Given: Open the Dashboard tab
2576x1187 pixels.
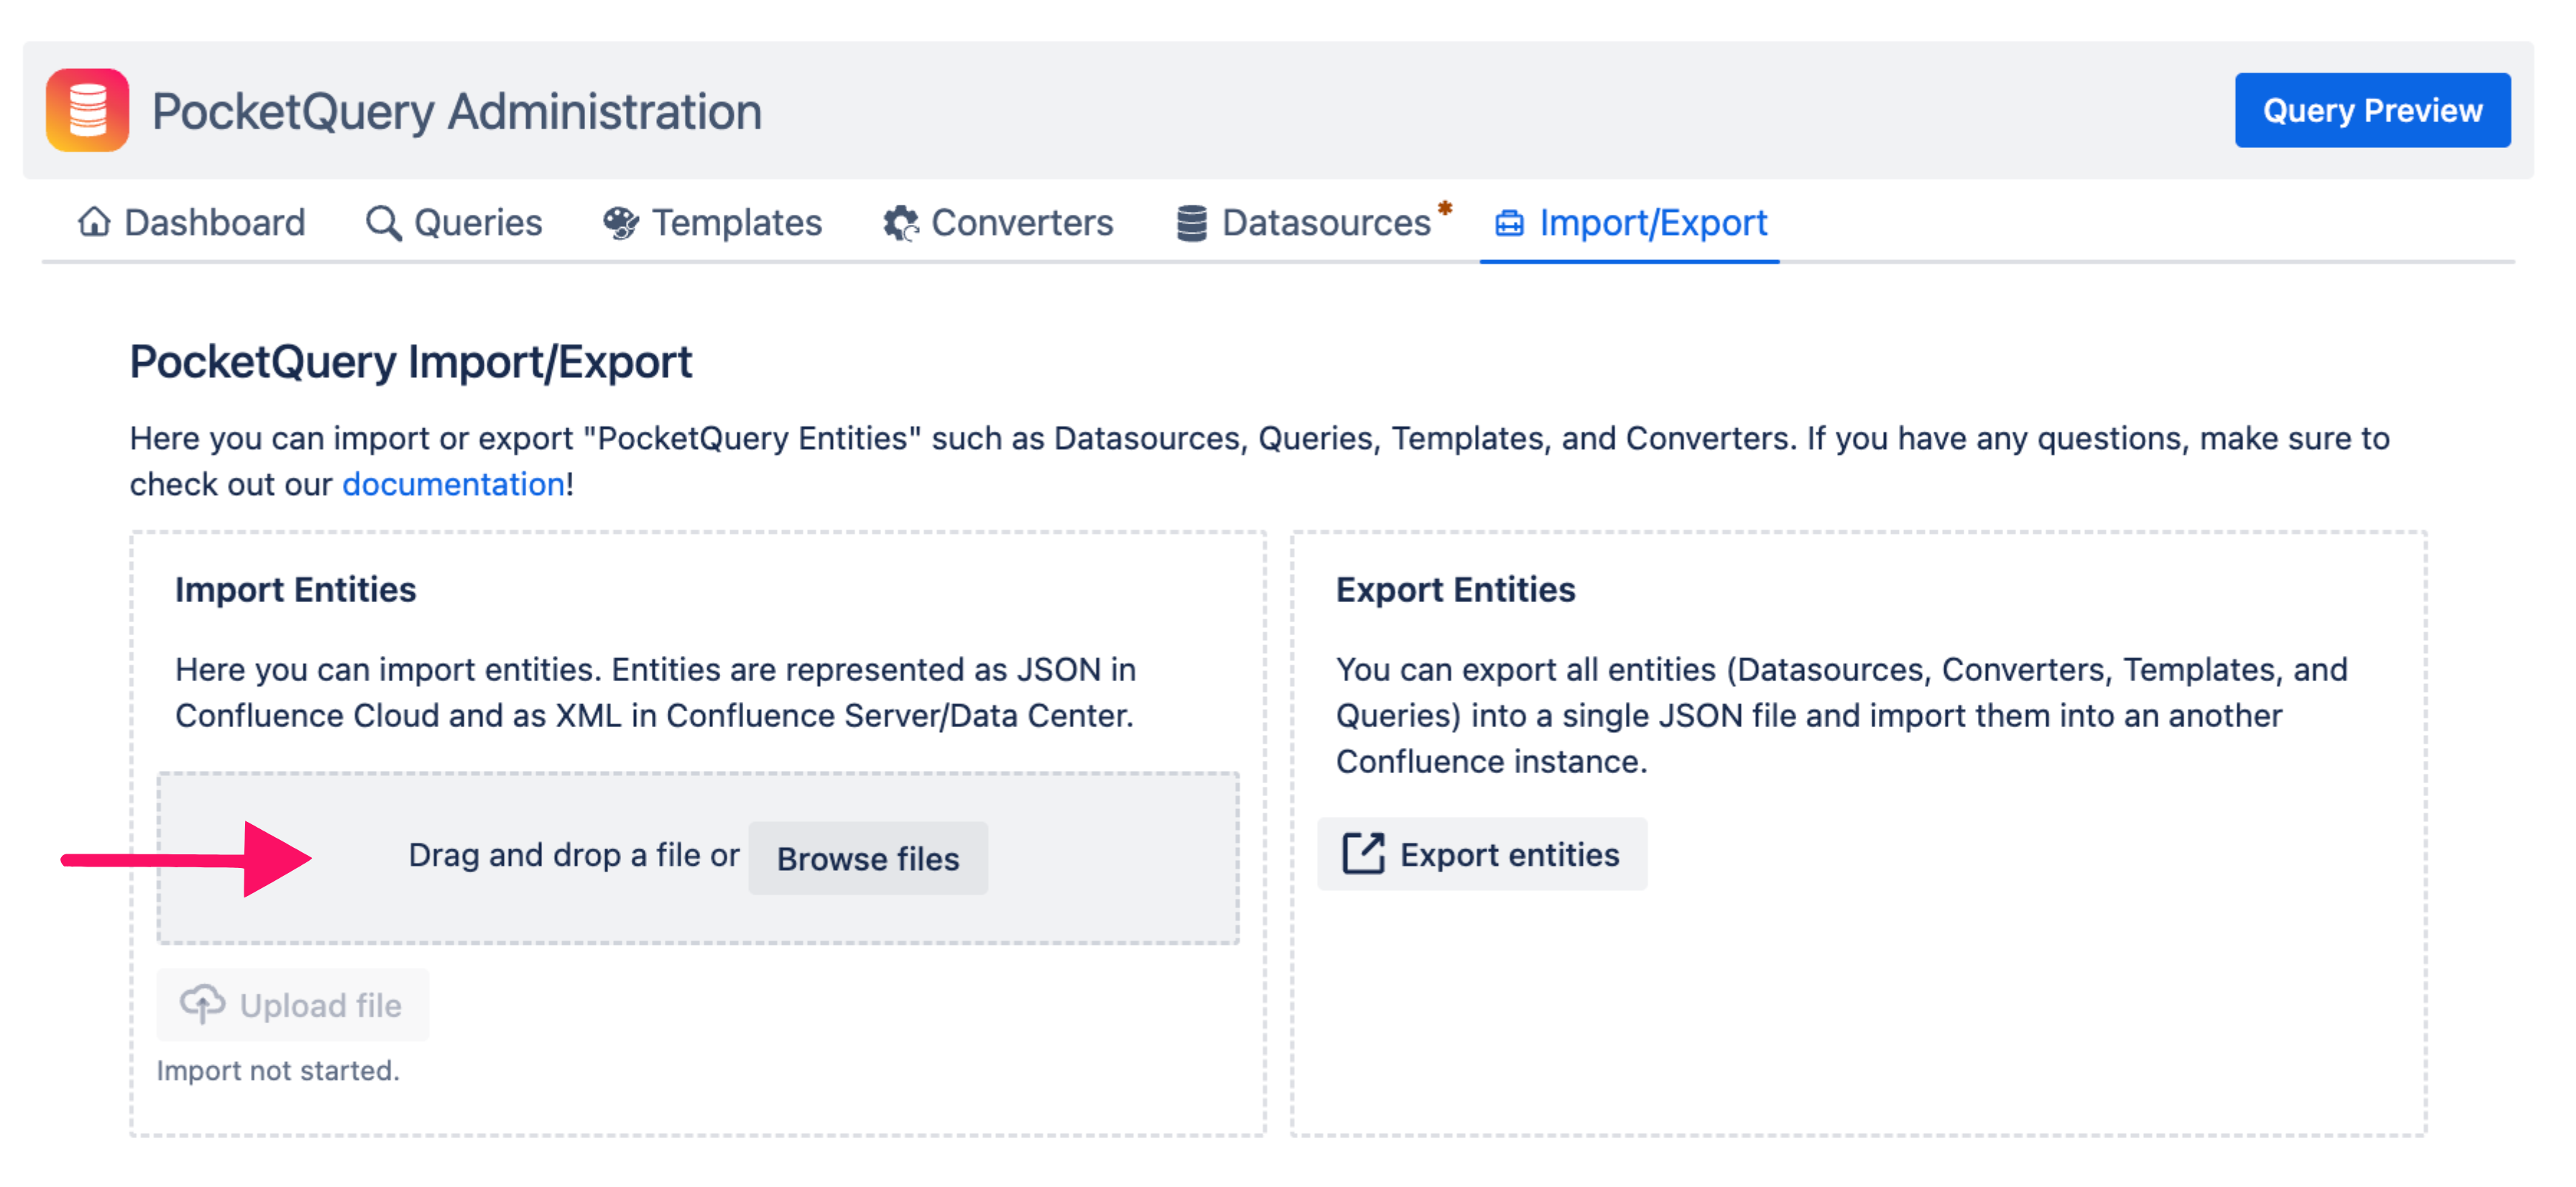Looking at the screenshot, I should point(214,222).
